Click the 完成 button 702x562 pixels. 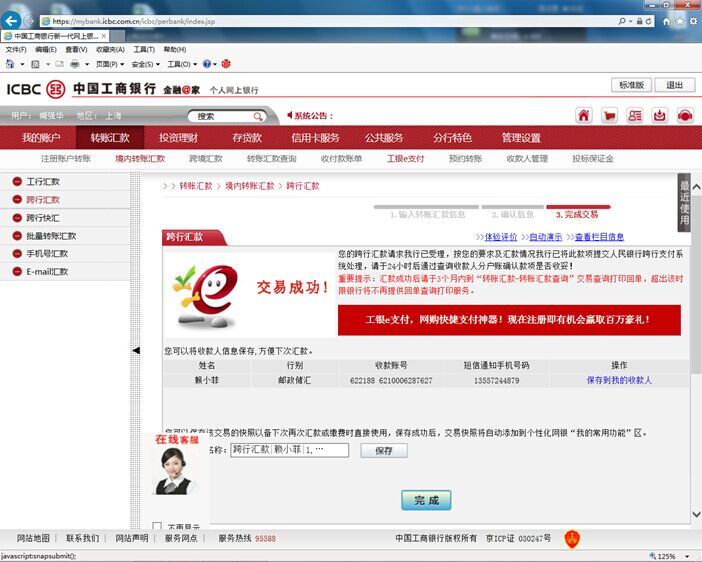point(426,500)
